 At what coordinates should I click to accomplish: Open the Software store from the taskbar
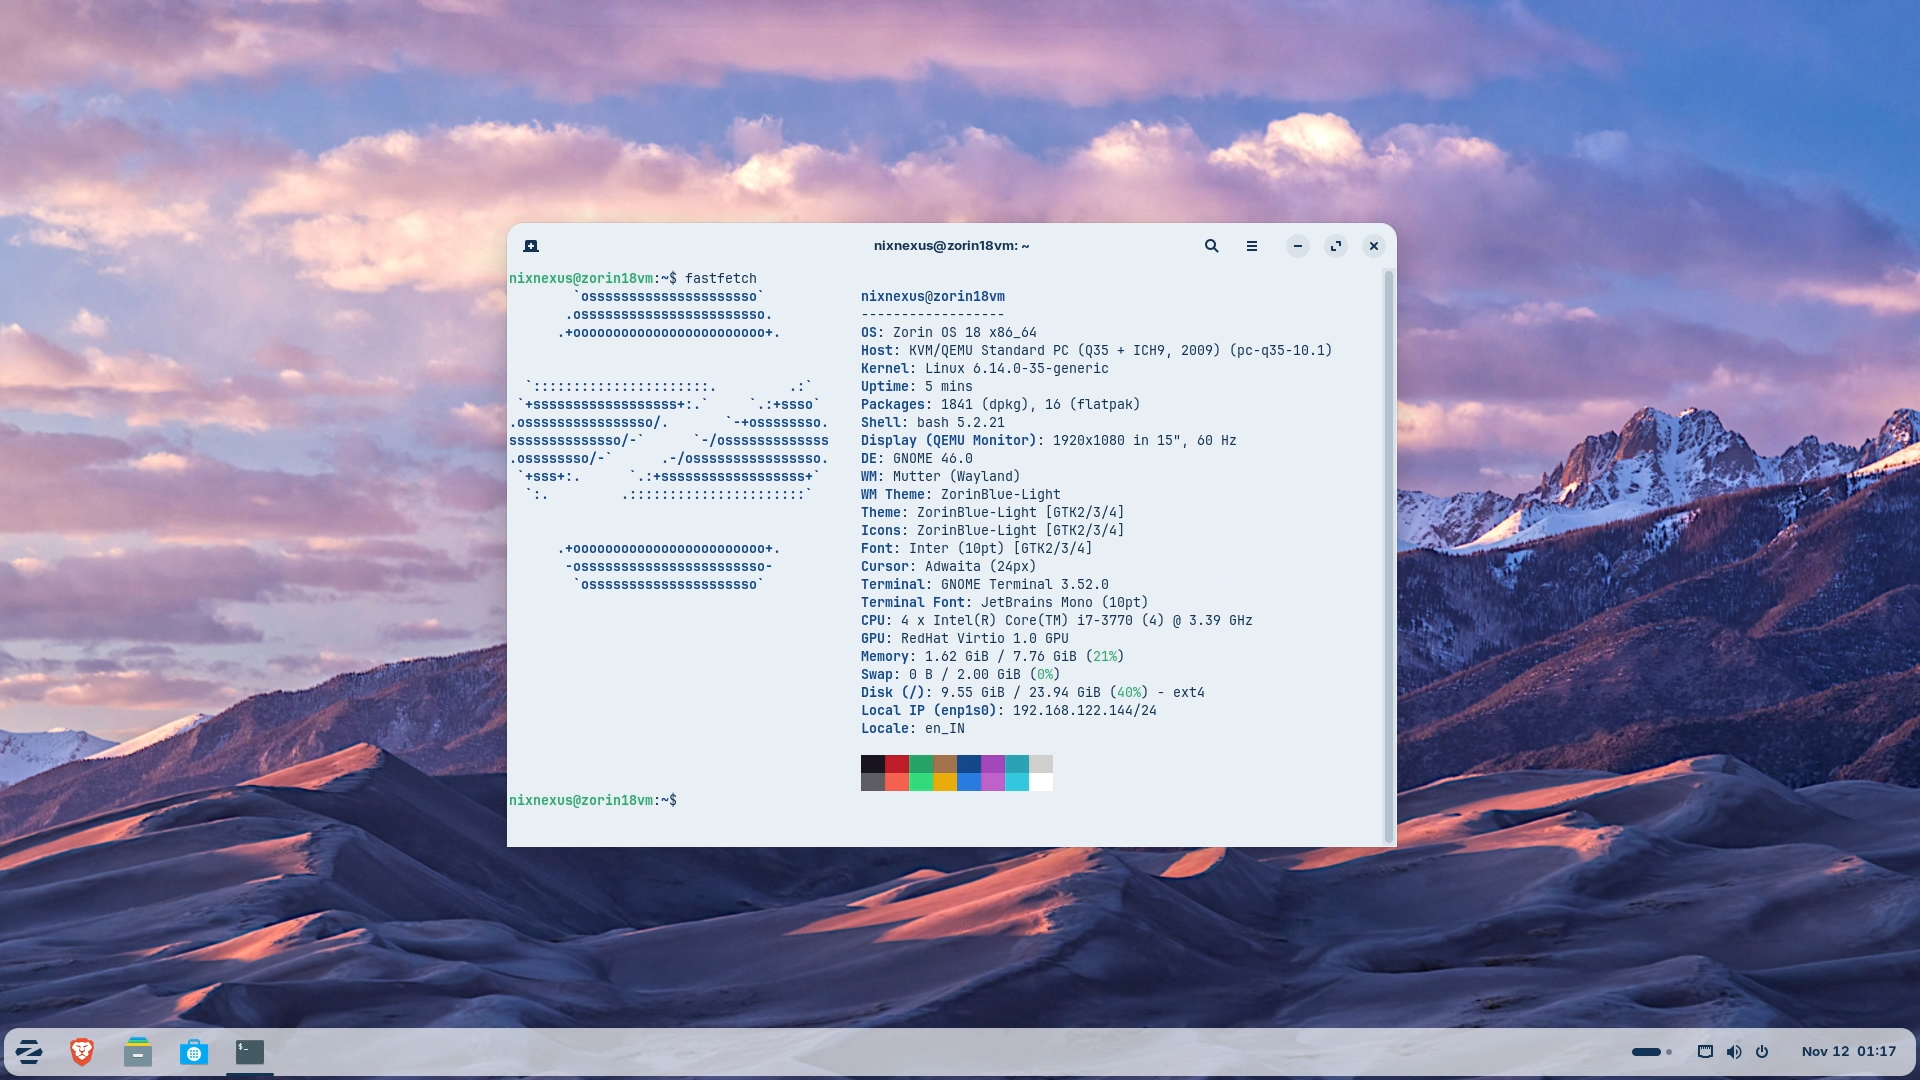click(x=193, y=1051)
